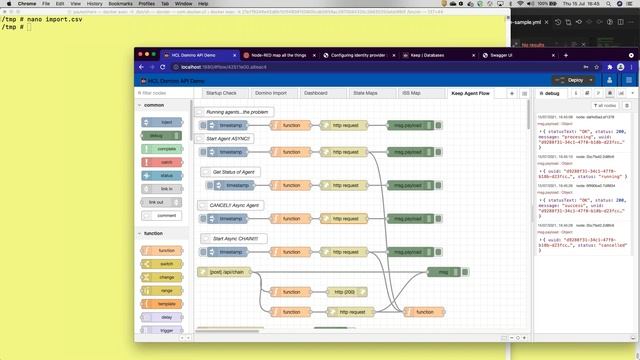The width and height of the screenshot is (640, 360).
Task: Select the link out node in palette
Action: coord(161,202)
